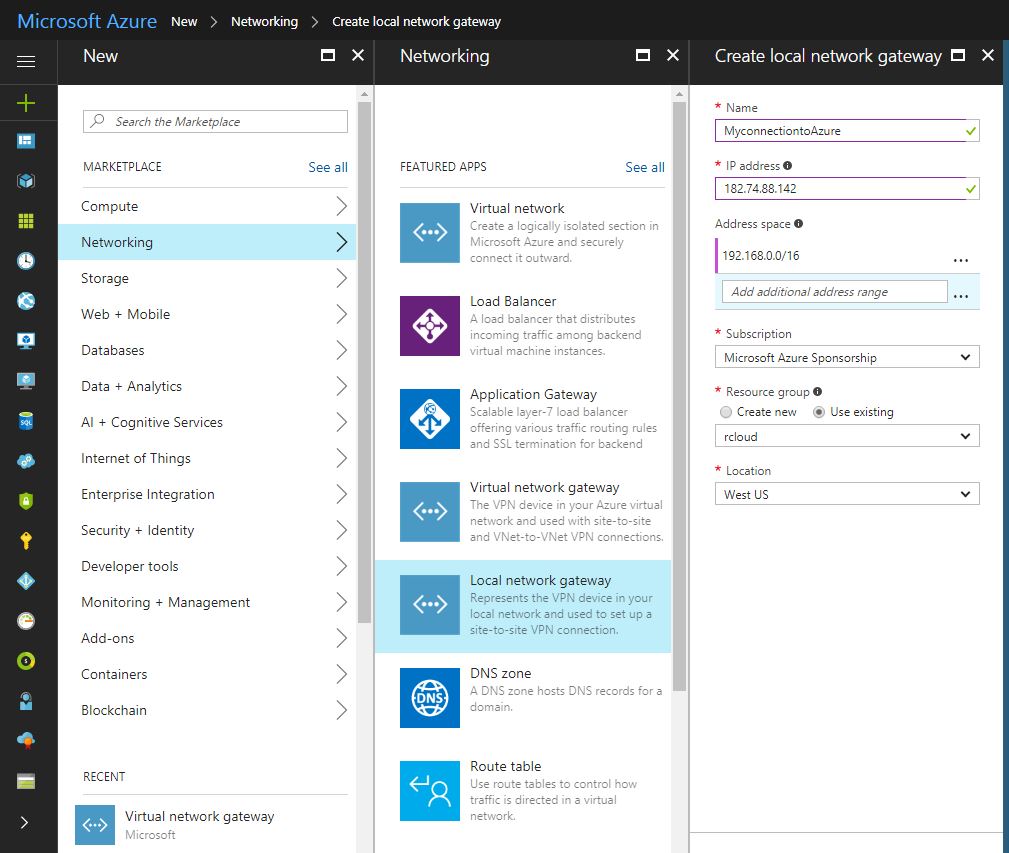Click the clock Recent icon in the sidebar
1009x853 pixels.
coord(26,261)
